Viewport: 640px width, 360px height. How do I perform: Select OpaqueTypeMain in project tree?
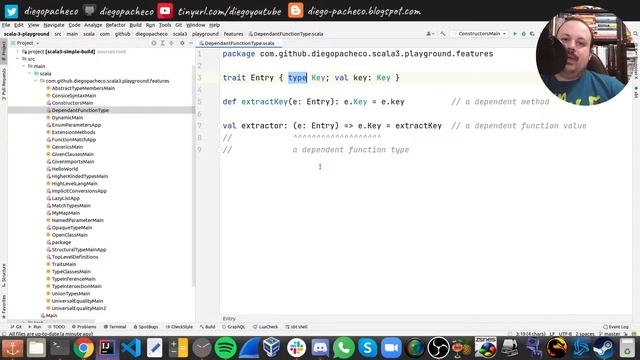pyautogui.click(x=71, y=228)
